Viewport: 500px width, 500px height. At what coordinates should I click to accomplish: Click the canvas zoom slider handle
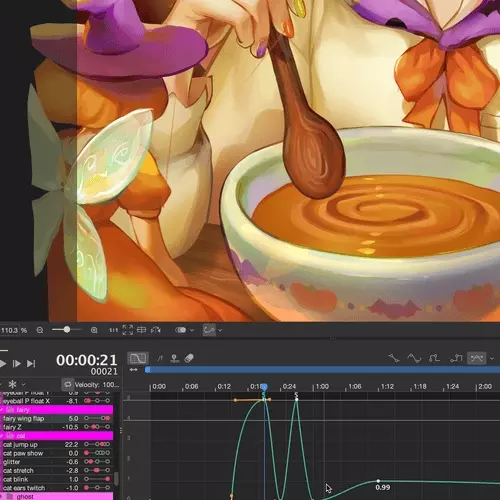pyautogui.click(x=67, y=330)
